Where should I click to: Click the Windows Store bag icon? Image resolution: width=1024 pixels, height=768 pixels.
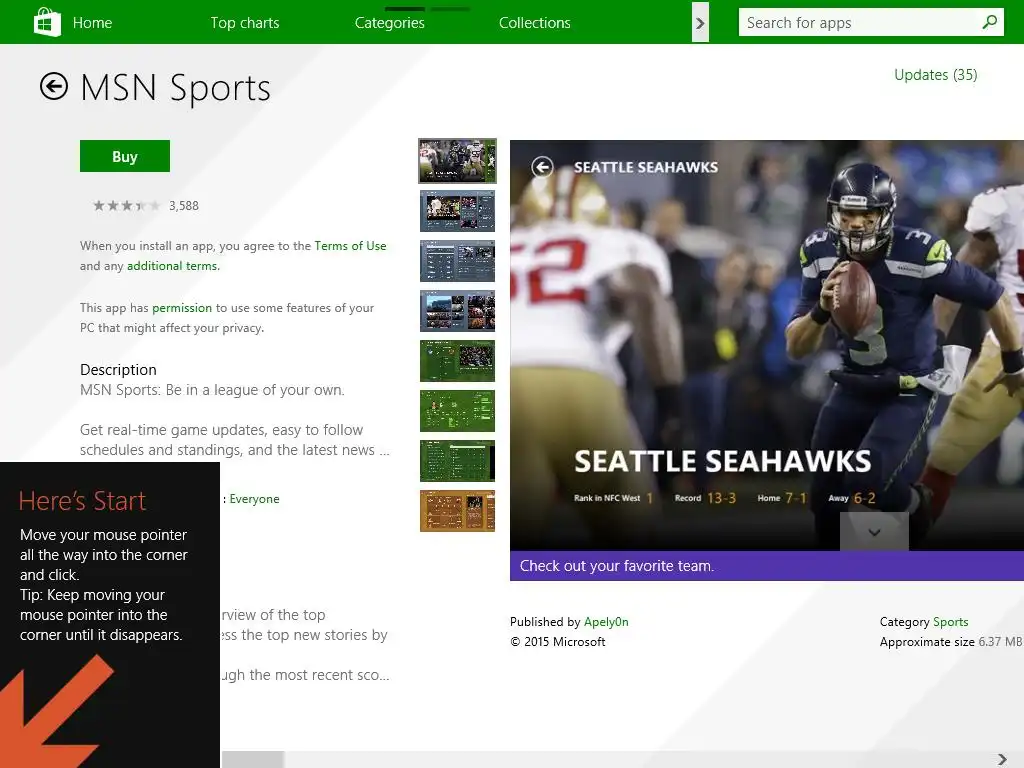tap(47, 22)
